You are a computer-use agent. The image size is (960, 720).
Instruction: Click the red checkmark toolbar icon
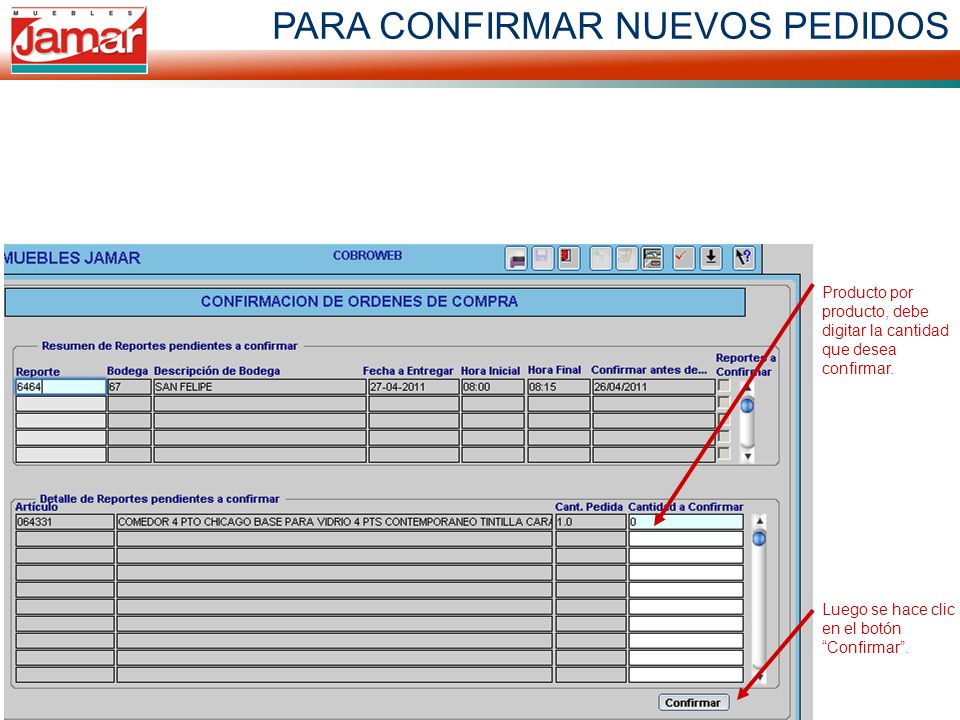click(683, 258)
